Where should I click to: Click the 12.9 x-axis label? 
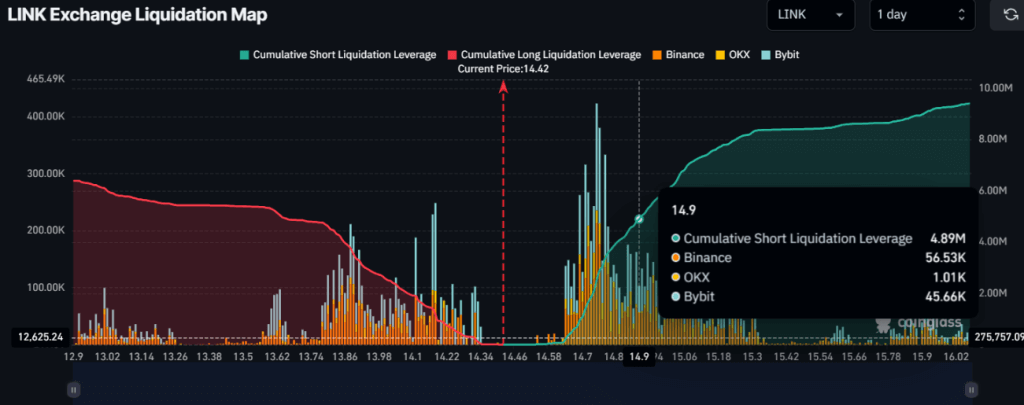(x=73, y=357)
